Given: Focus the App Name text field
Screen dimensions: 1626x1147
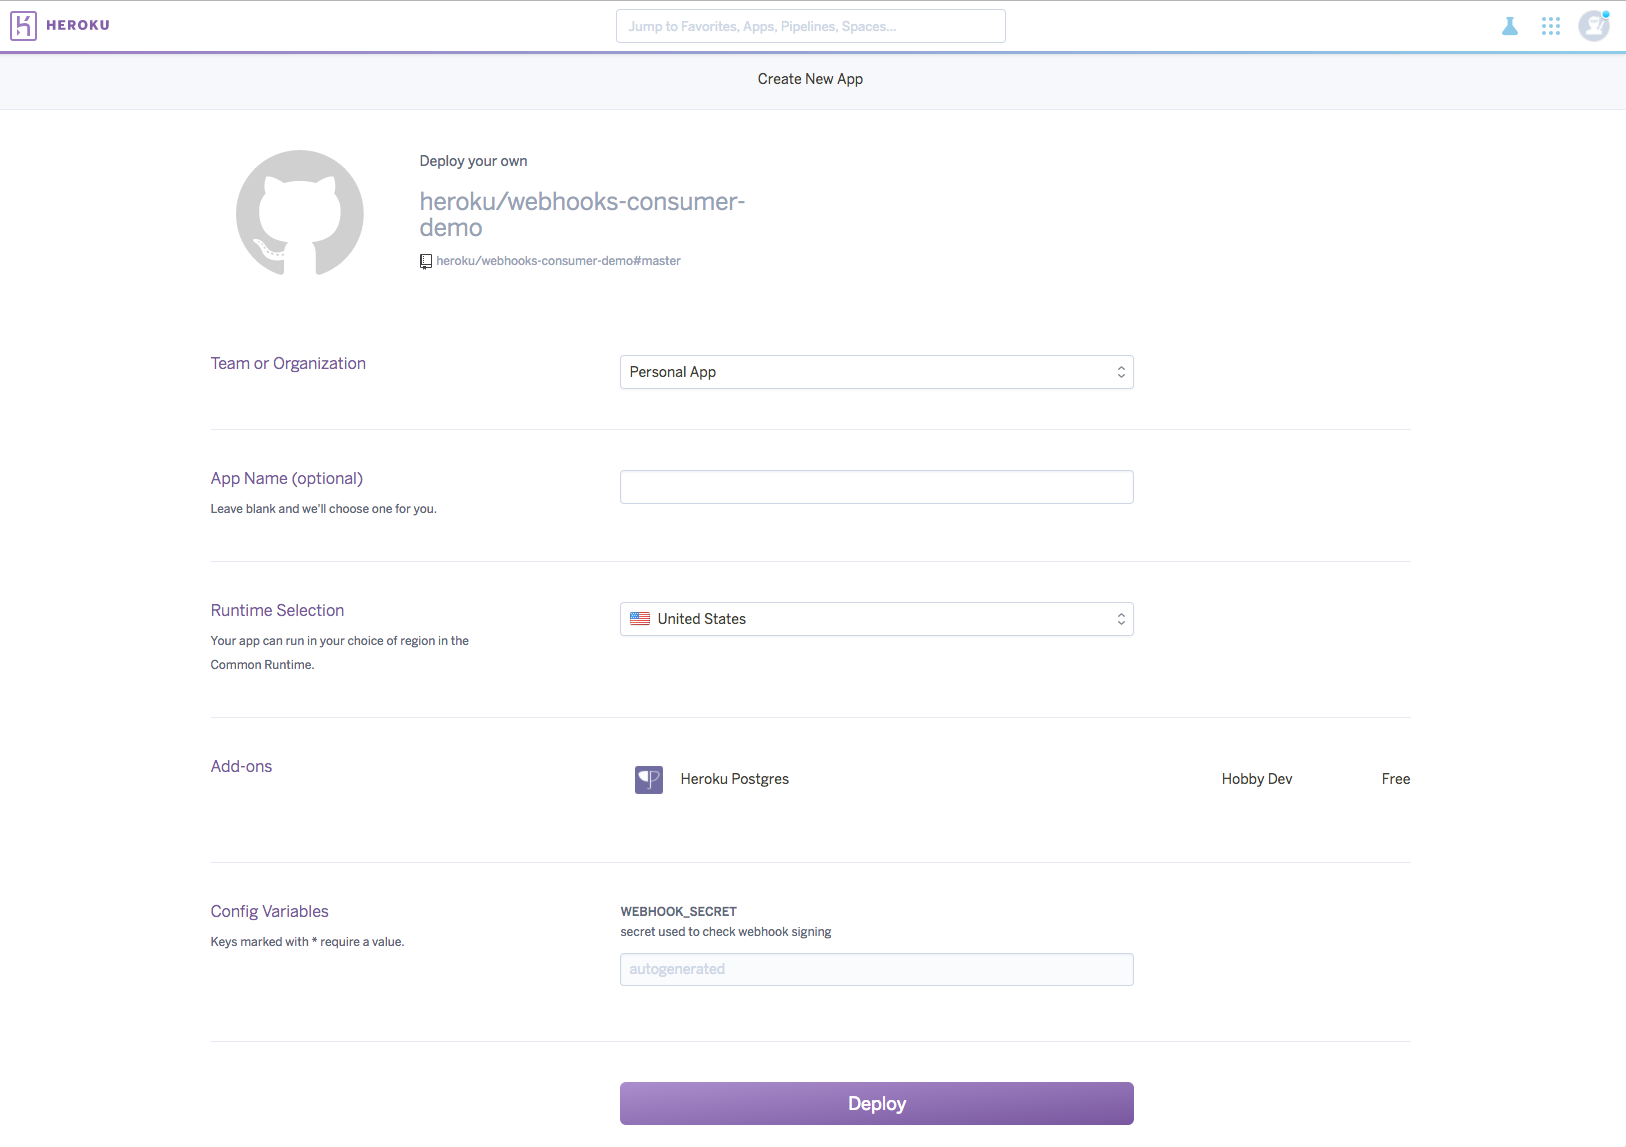Looking at the screenshot, I should point(876,487).
